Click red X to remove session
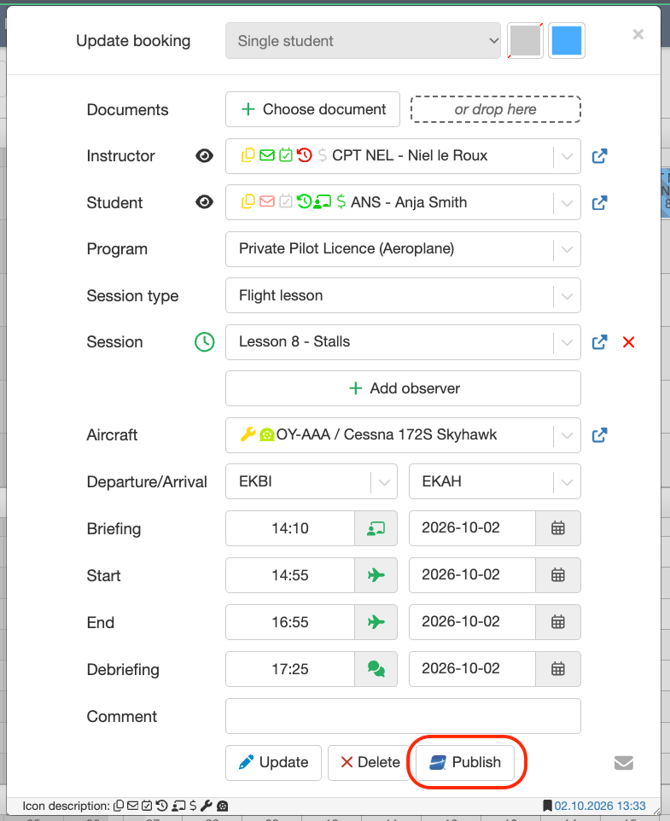The image size is (670, 821). click(629, 342)
